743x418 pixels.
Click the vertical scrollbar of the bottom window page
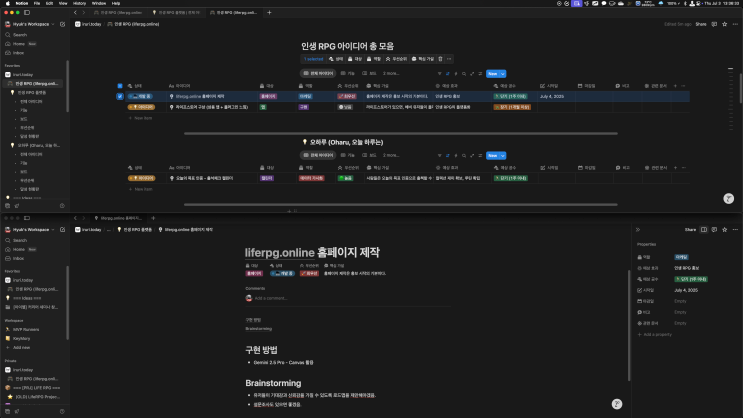[x=629, y=325]
